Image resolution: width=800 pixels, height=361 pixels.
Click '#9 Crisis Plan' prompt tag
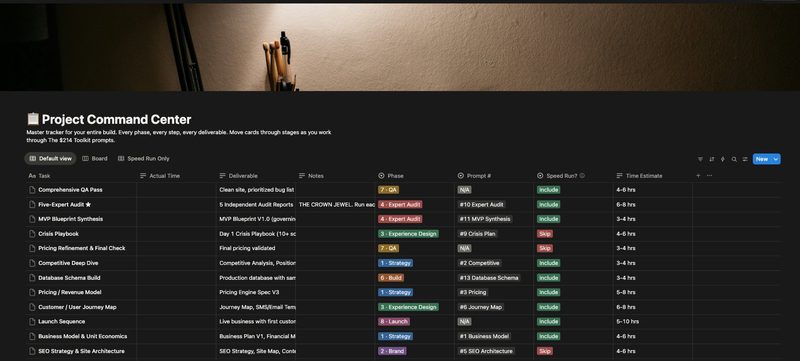pyautogui.click(x=478, y=234)
